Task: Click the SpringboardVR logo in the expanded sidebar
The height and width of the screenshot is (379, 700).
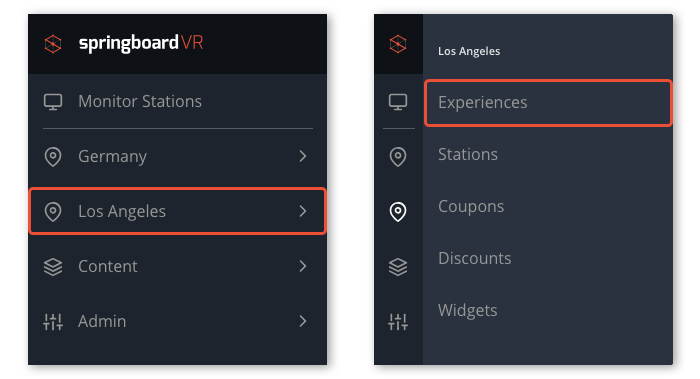Action: (x=124, y=43)
